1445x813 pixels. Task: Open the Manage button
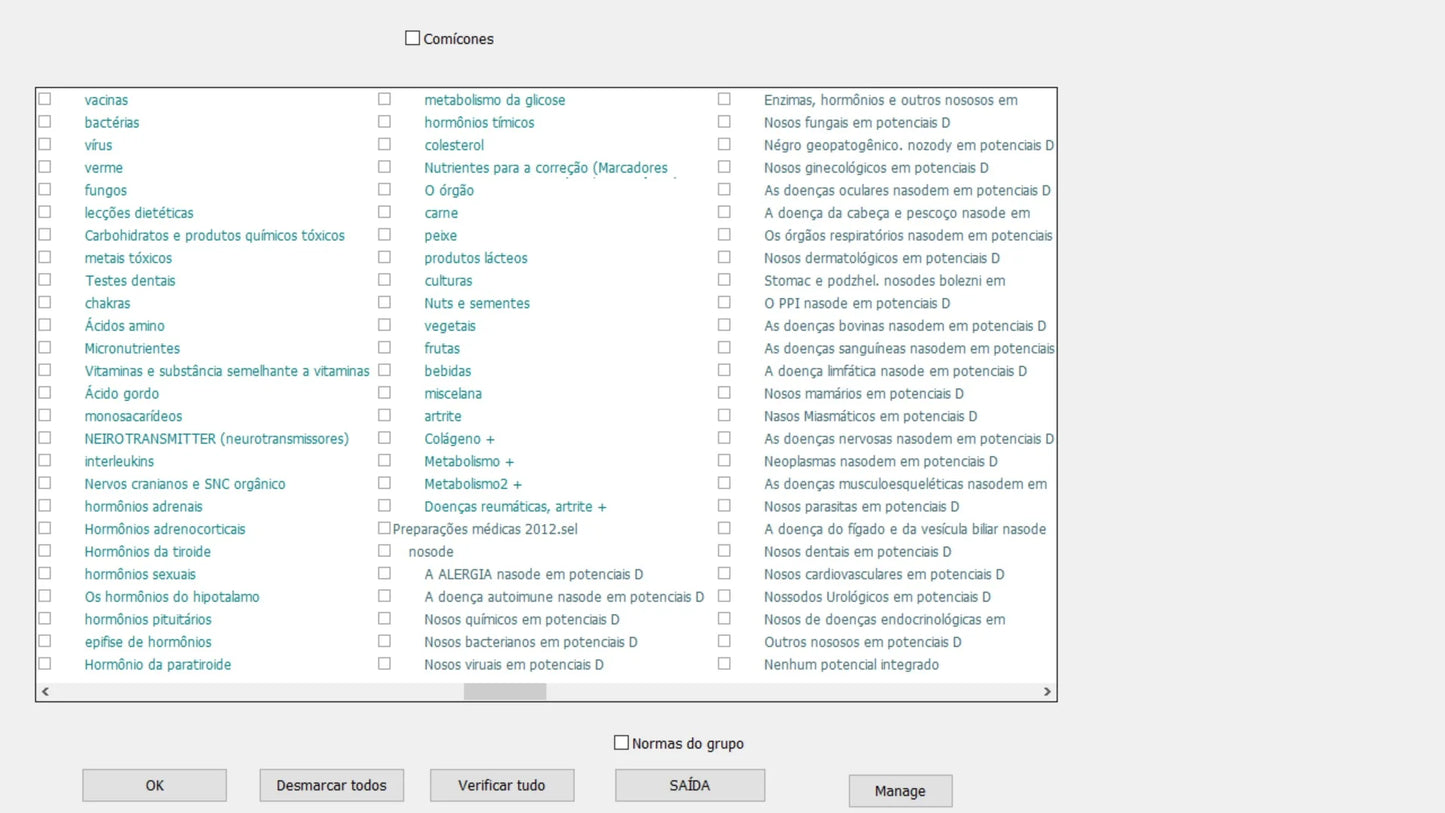pyautogui.click(x=900, y=791)
